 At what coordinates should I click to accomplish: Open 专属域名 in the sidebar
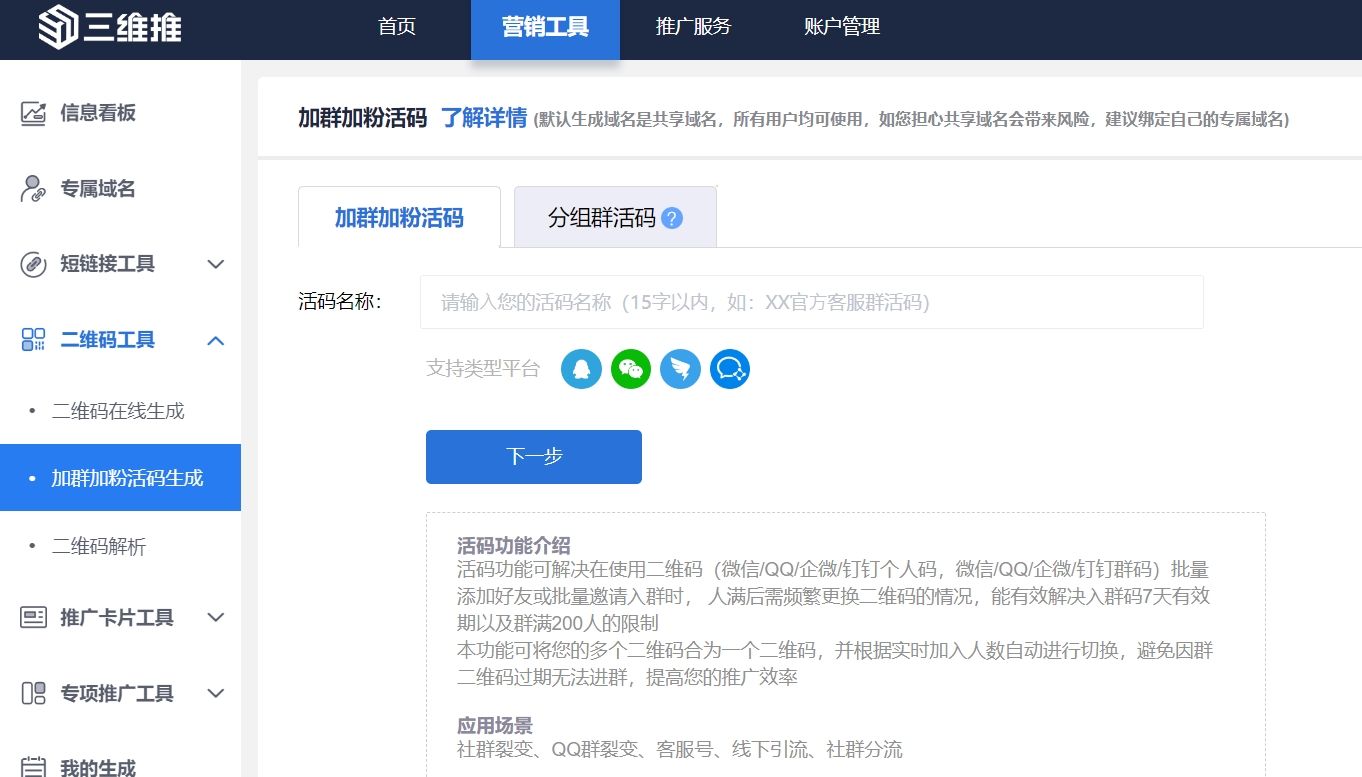(x=97, y=189)
